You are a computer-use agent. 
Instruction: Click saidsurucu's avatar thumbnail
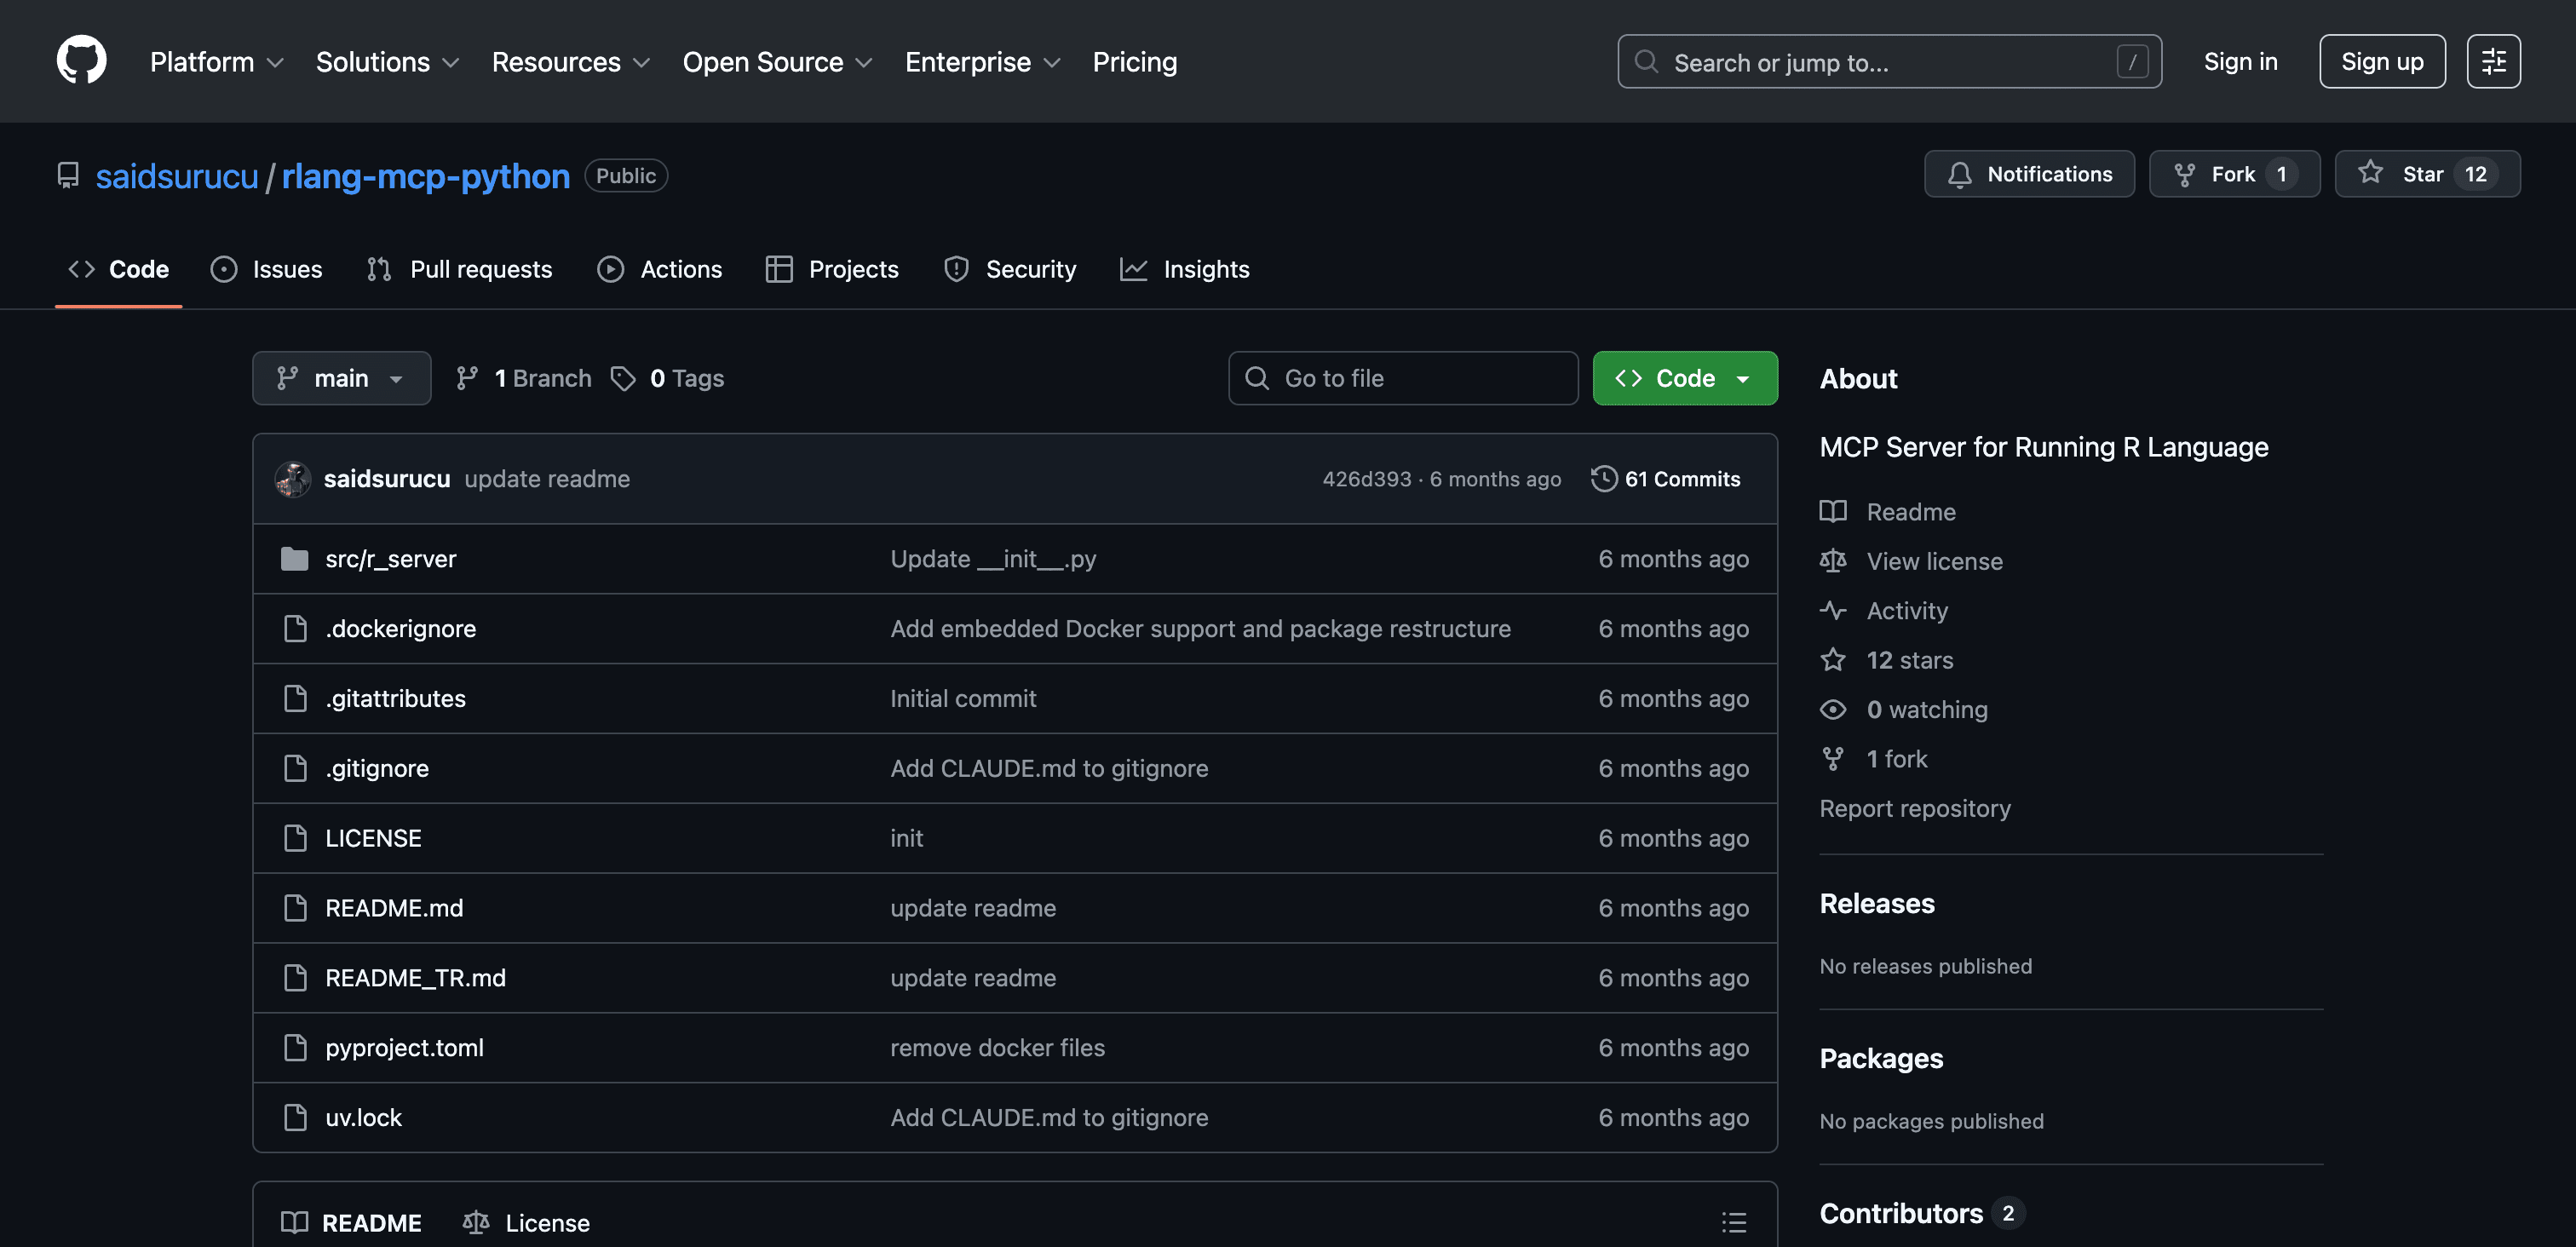(293, 479)
